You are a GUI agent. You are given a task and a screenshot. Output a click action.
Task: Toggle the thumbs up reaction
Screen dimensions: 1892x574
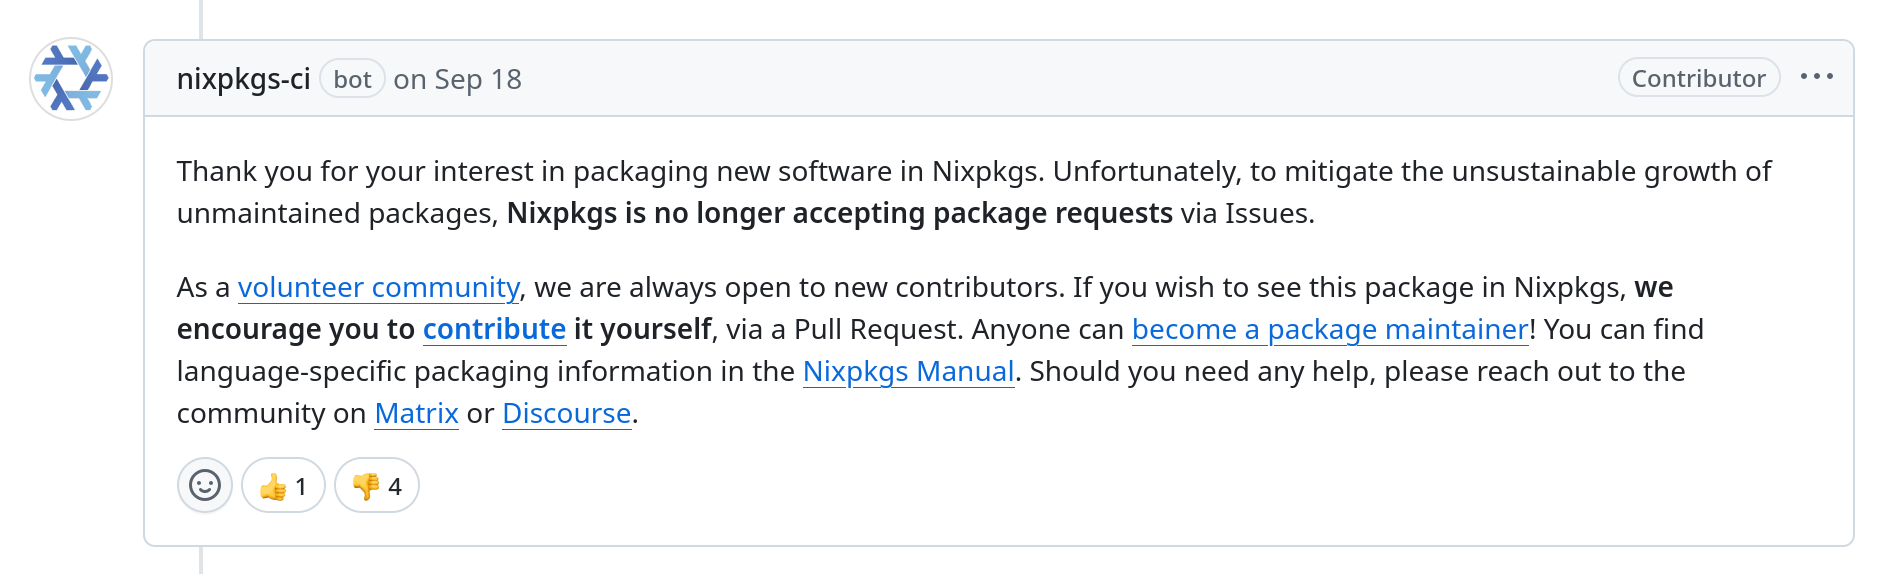tap(283, 486)
